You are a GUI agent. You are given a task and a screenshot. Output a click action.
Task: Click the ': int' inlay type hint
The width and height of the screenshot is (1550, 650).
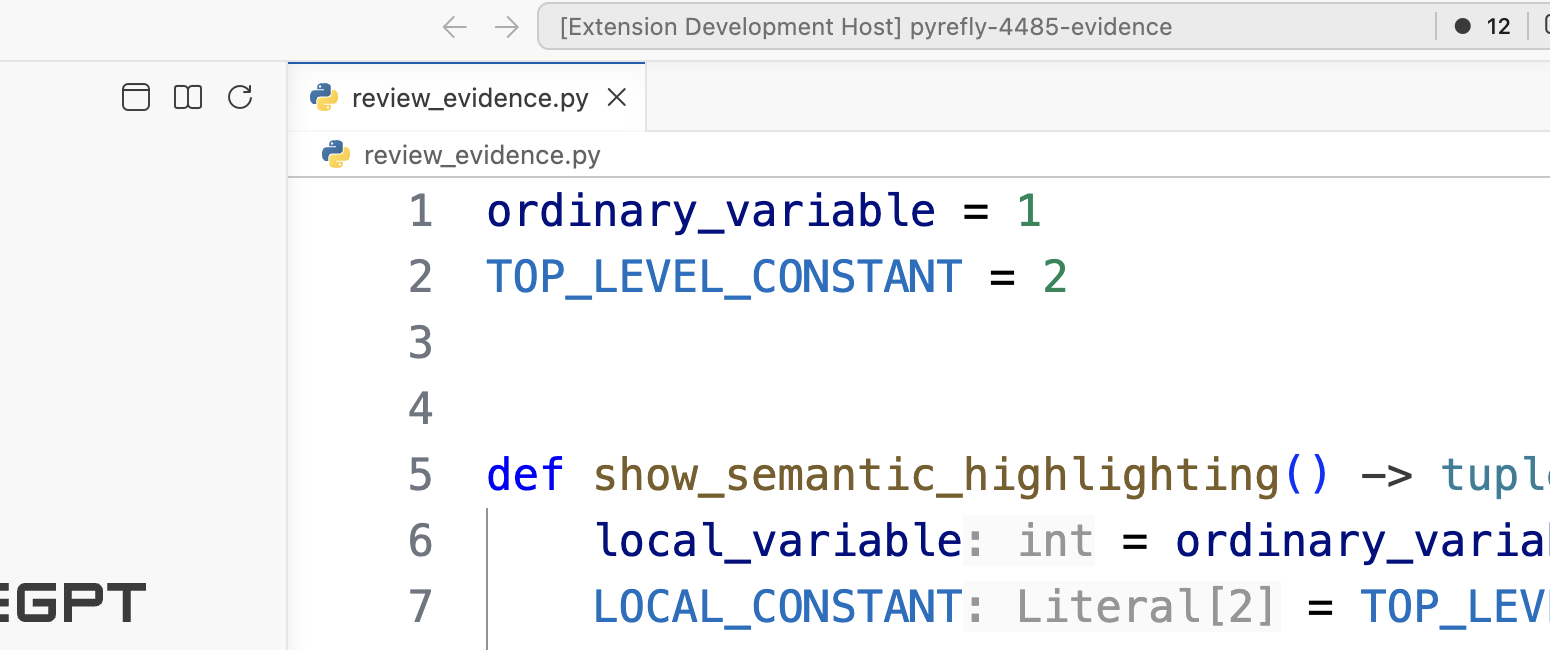pyautogui.click(x=1029, y=541)
